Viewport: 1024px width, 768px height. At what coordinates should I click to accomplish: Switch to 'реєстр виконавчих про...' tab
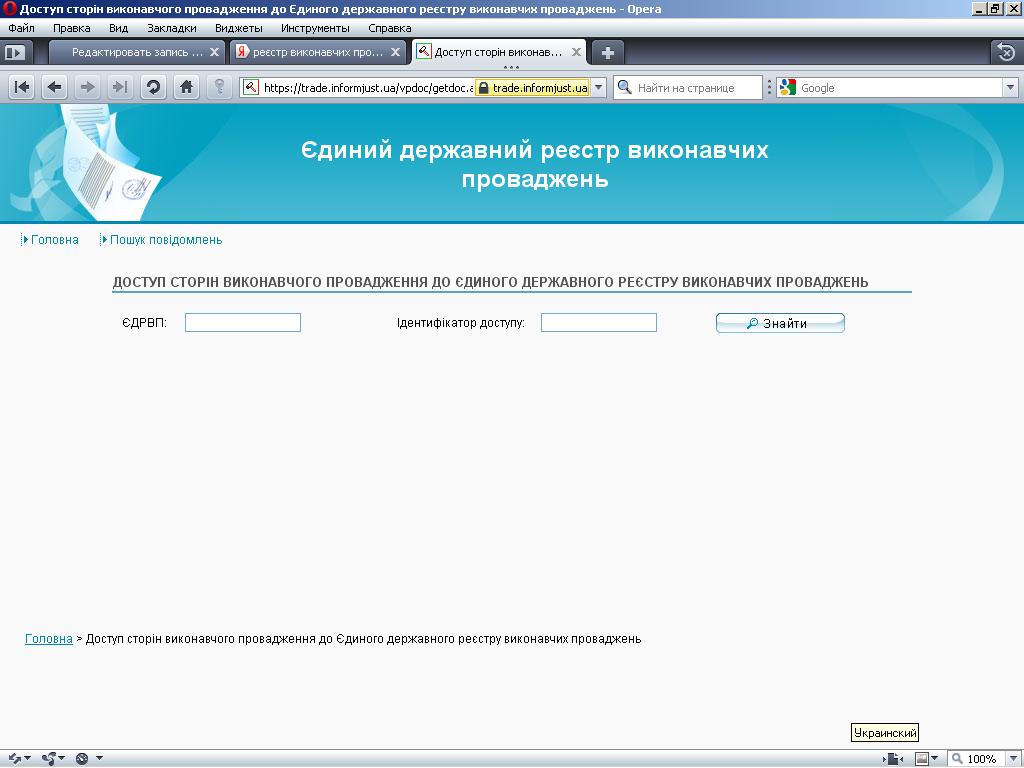point(316,52)
